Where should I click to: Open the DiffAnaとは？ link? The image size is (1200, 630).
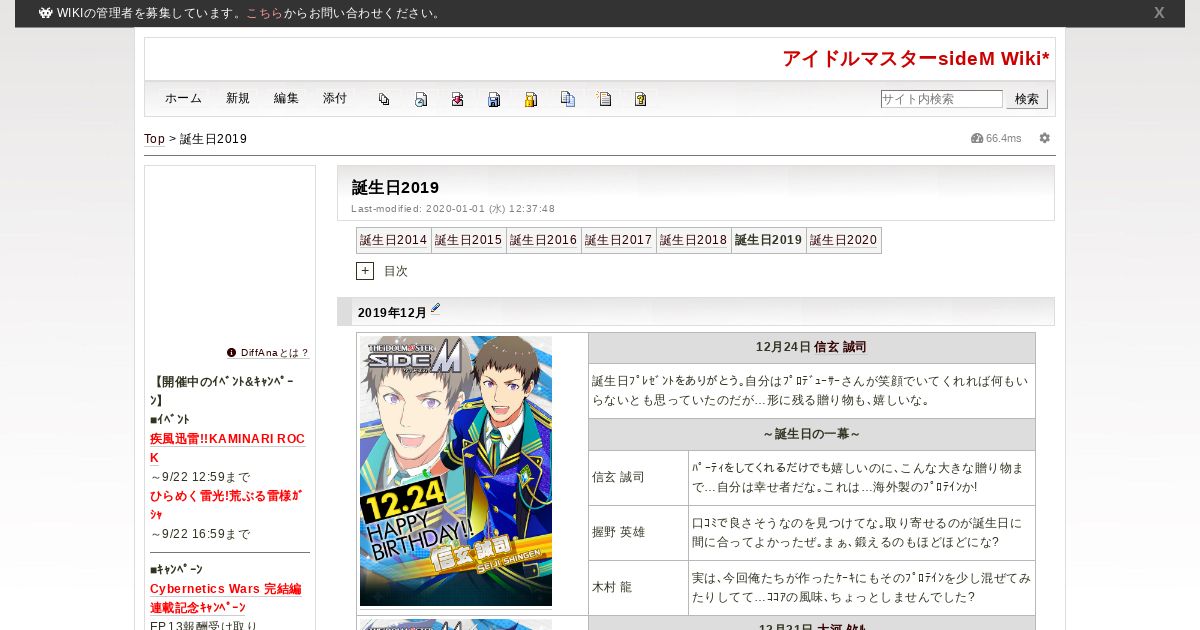(275, 353)
